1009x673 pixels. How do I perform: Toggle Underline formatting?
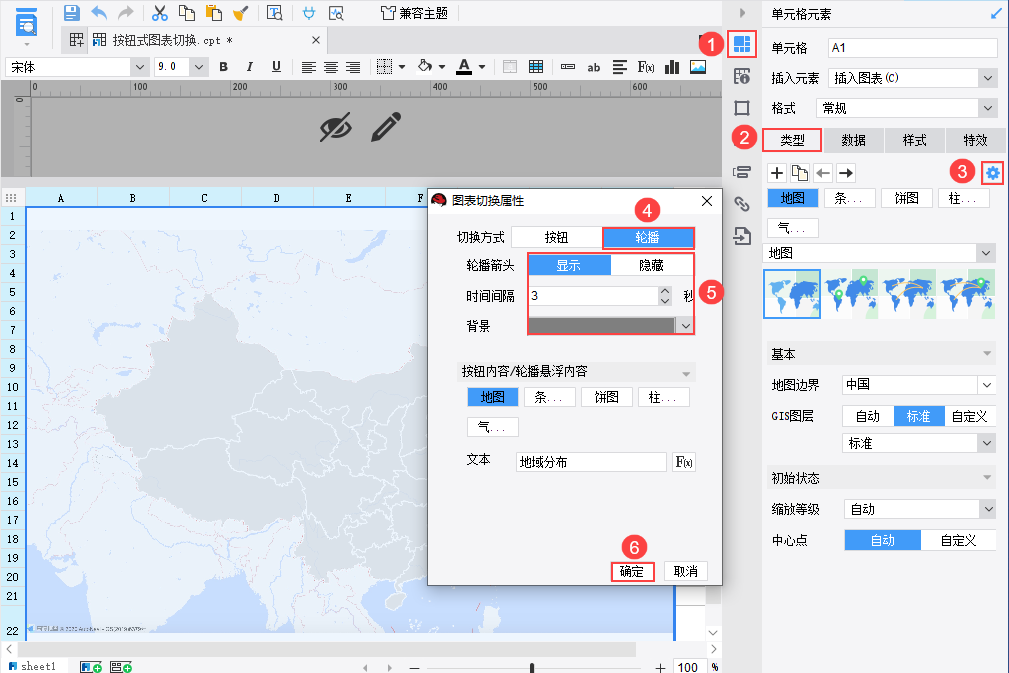[x=276, y=67]
